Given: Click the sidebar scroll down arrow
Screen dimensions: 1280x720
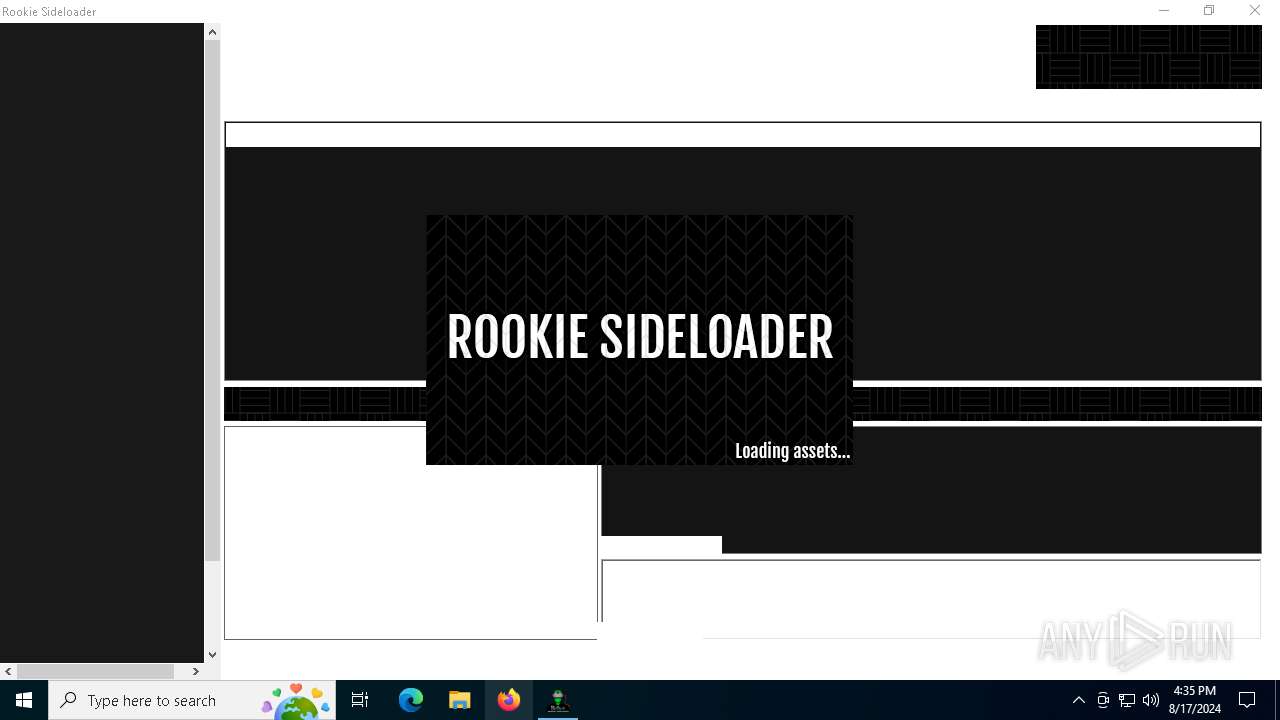Looking at the screenshot, I should tap(212, 655).
